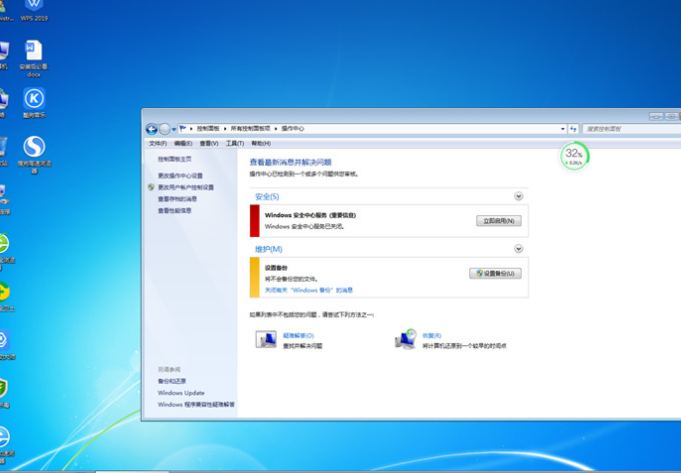
Task: Open the WPS 2019 desktop icon
Action: pos(34,11)
